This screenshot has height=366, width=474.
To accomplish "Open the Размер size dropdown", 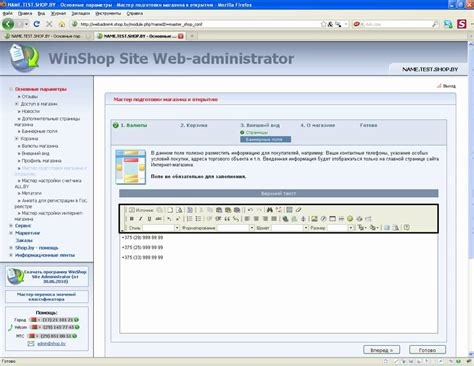I will point(340,228).
